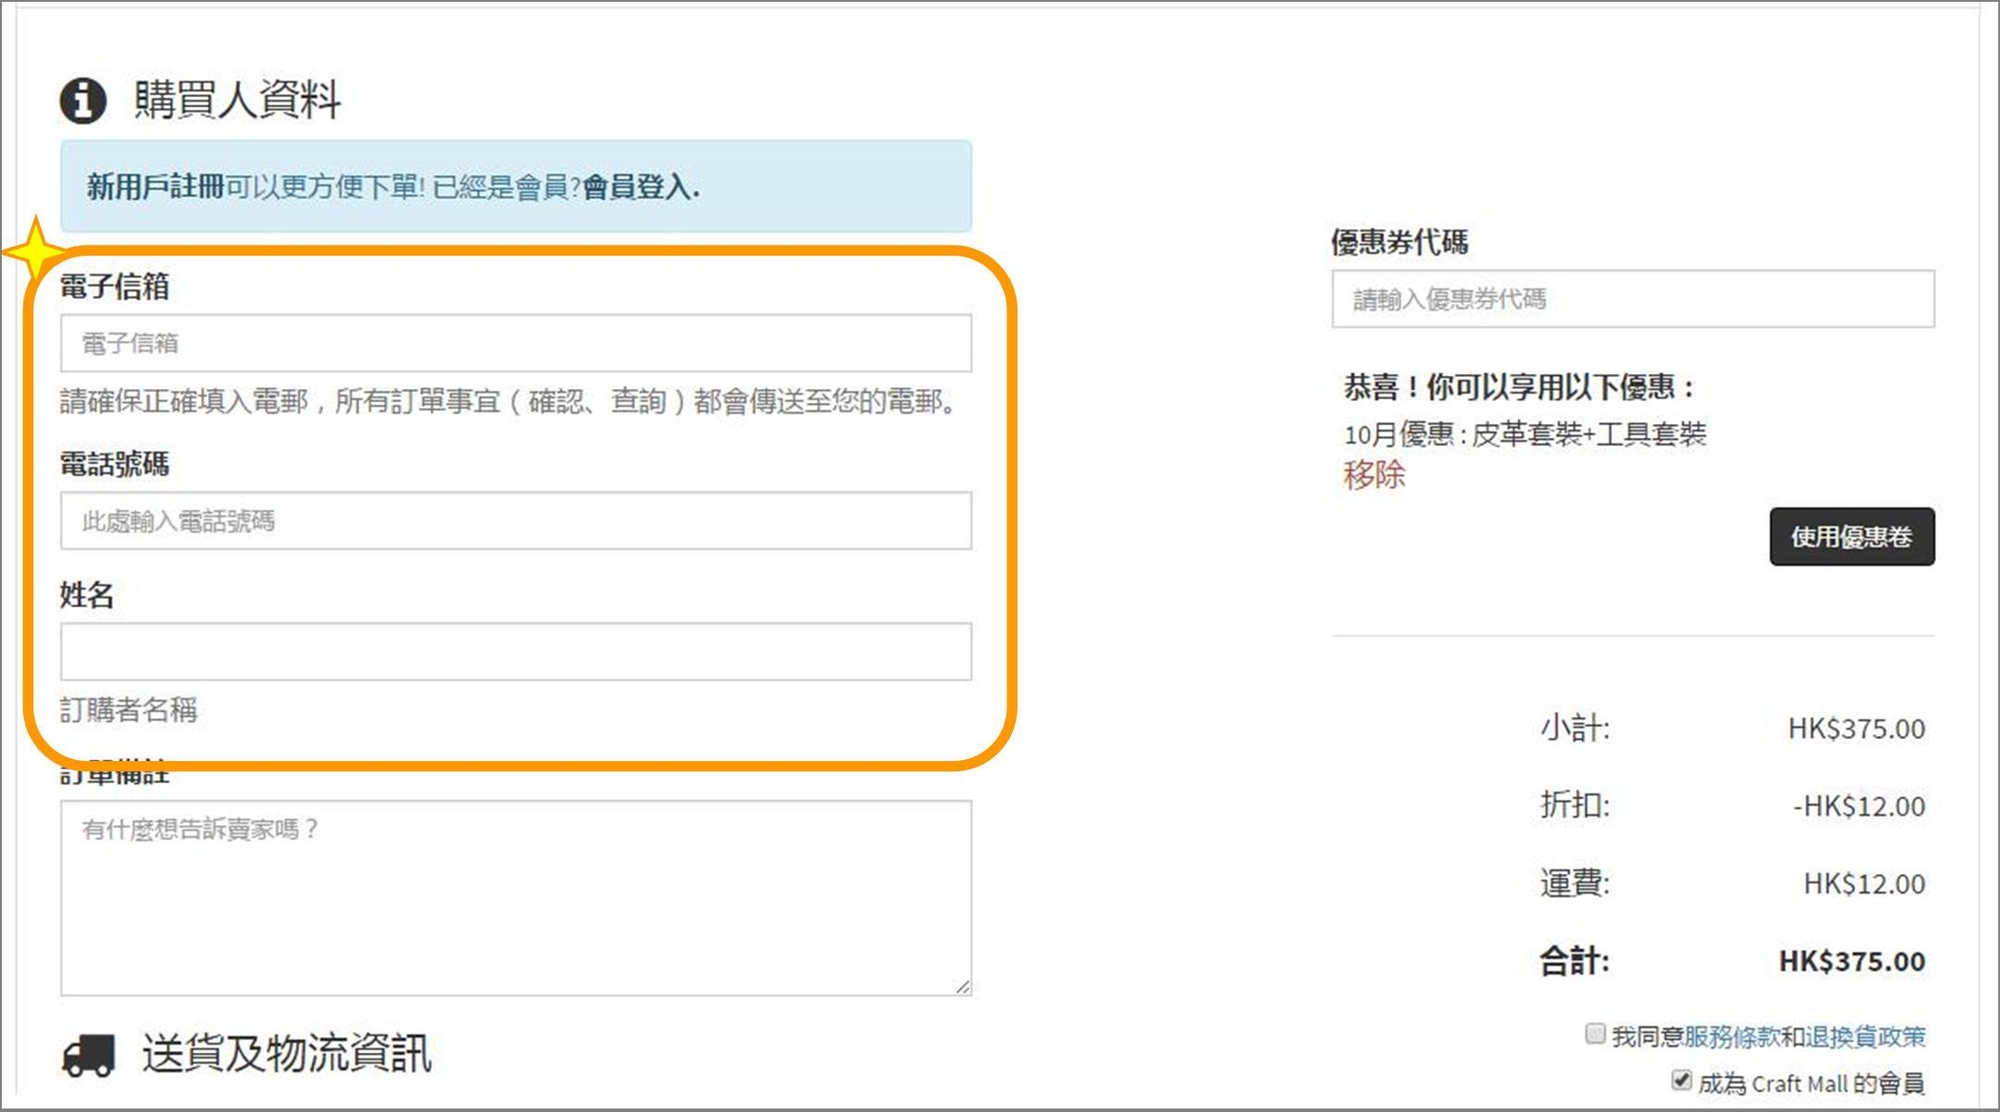Viewport: 2000px width, 1112px height.
Task: Open the 新用戶註冊 registration link
Action: point(155,187)
